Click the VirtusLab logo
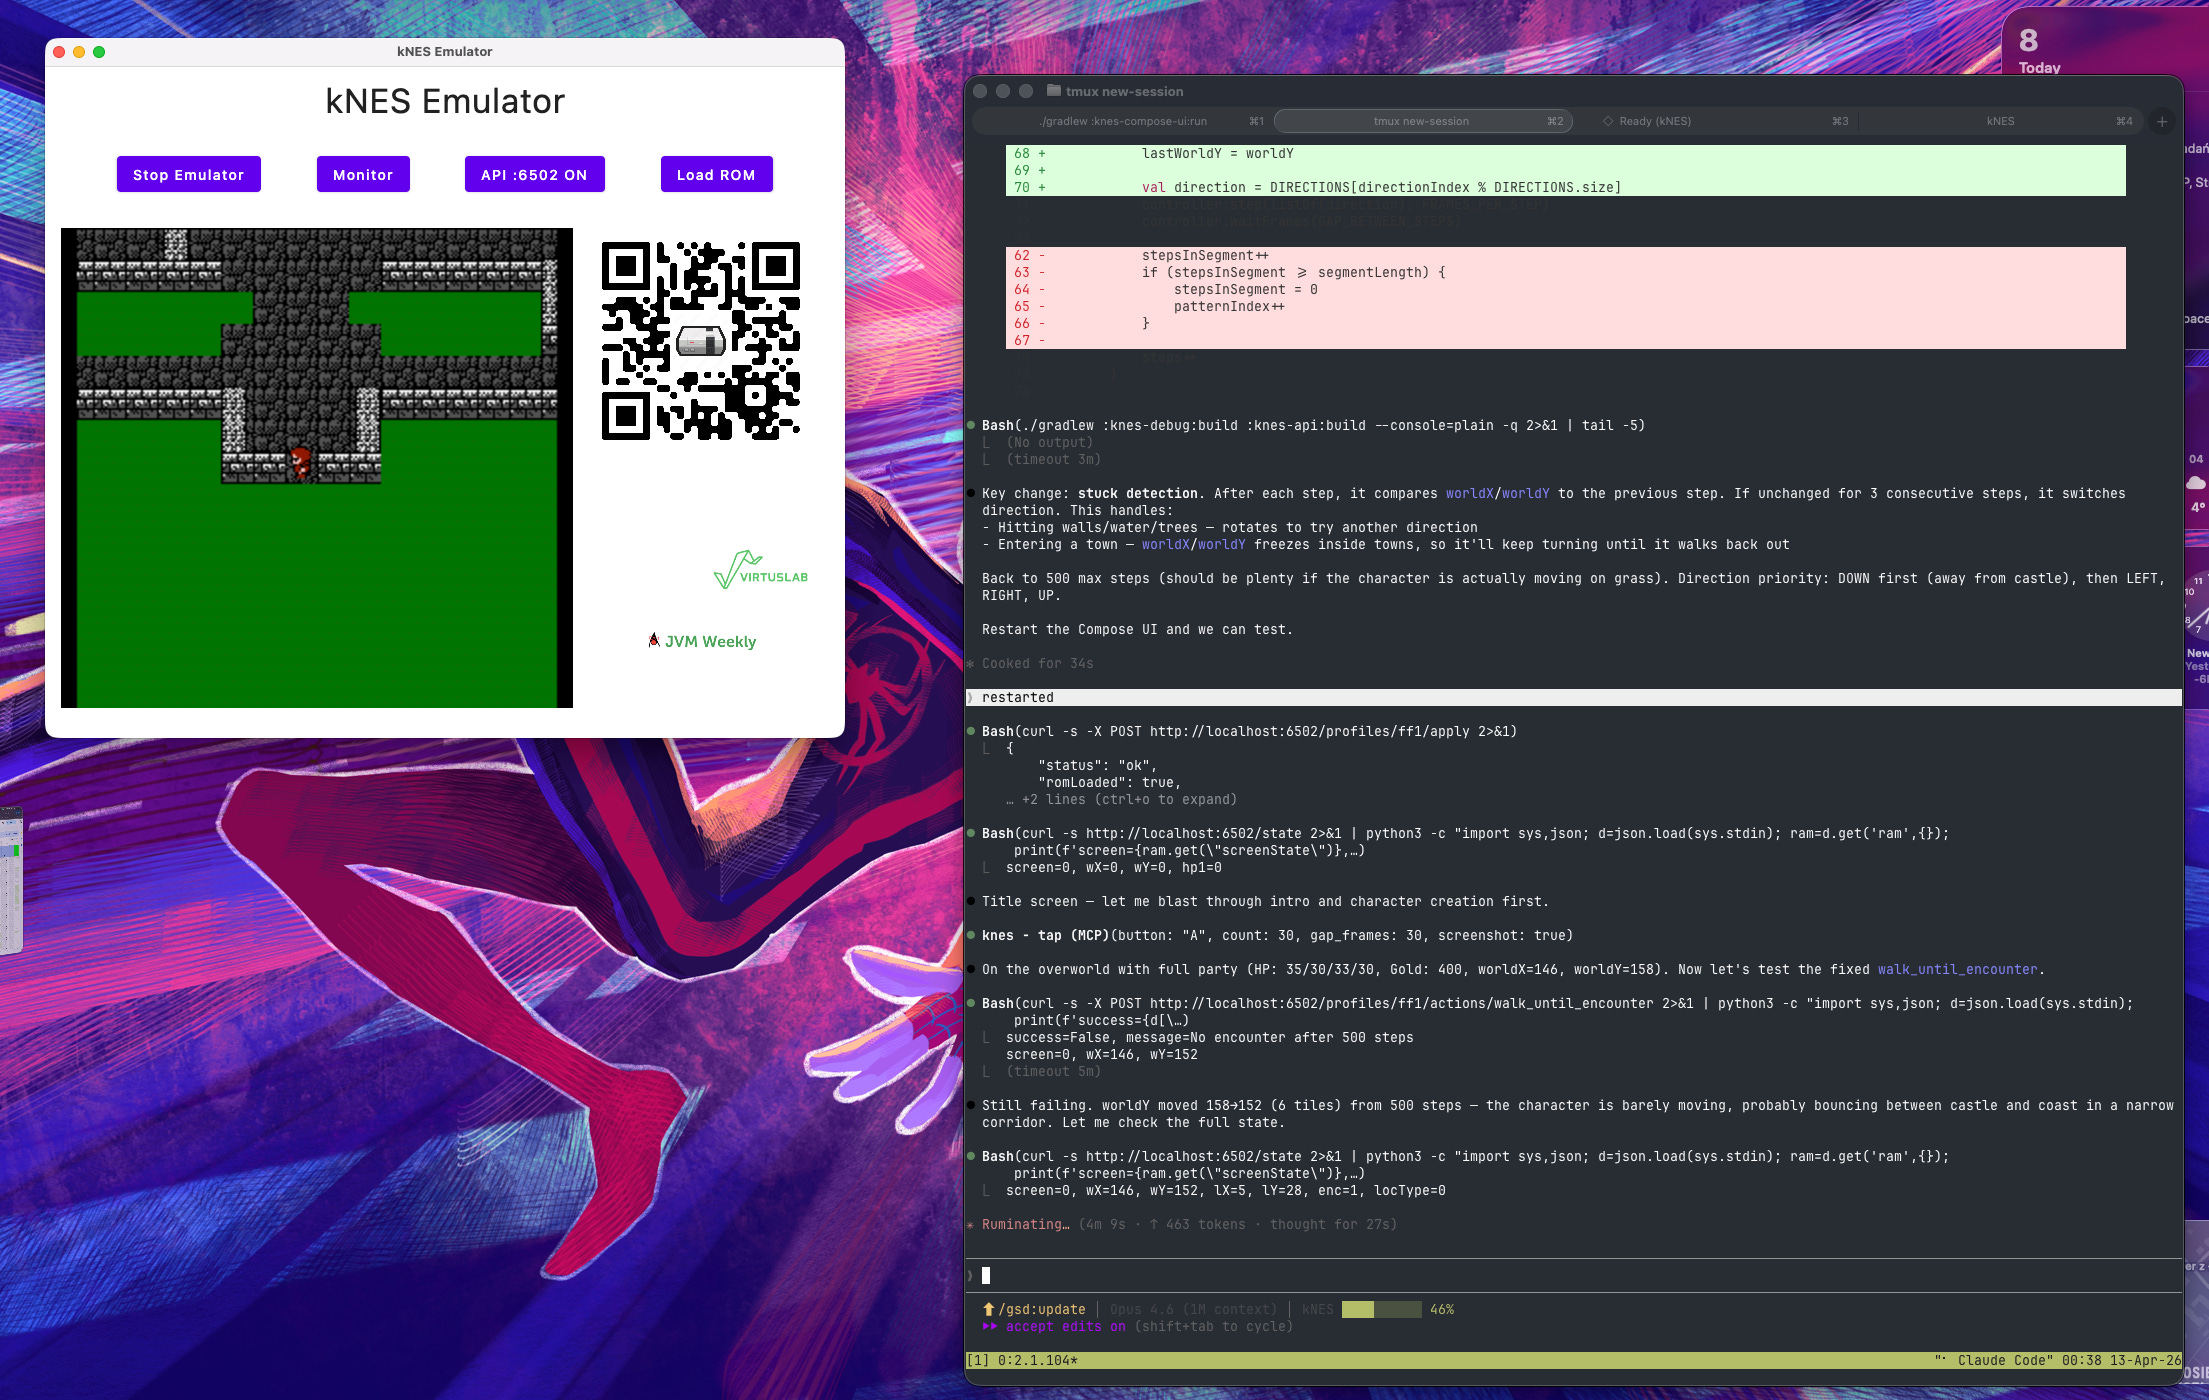This screenshot has height=1400, width=2209. click(760, 571)
